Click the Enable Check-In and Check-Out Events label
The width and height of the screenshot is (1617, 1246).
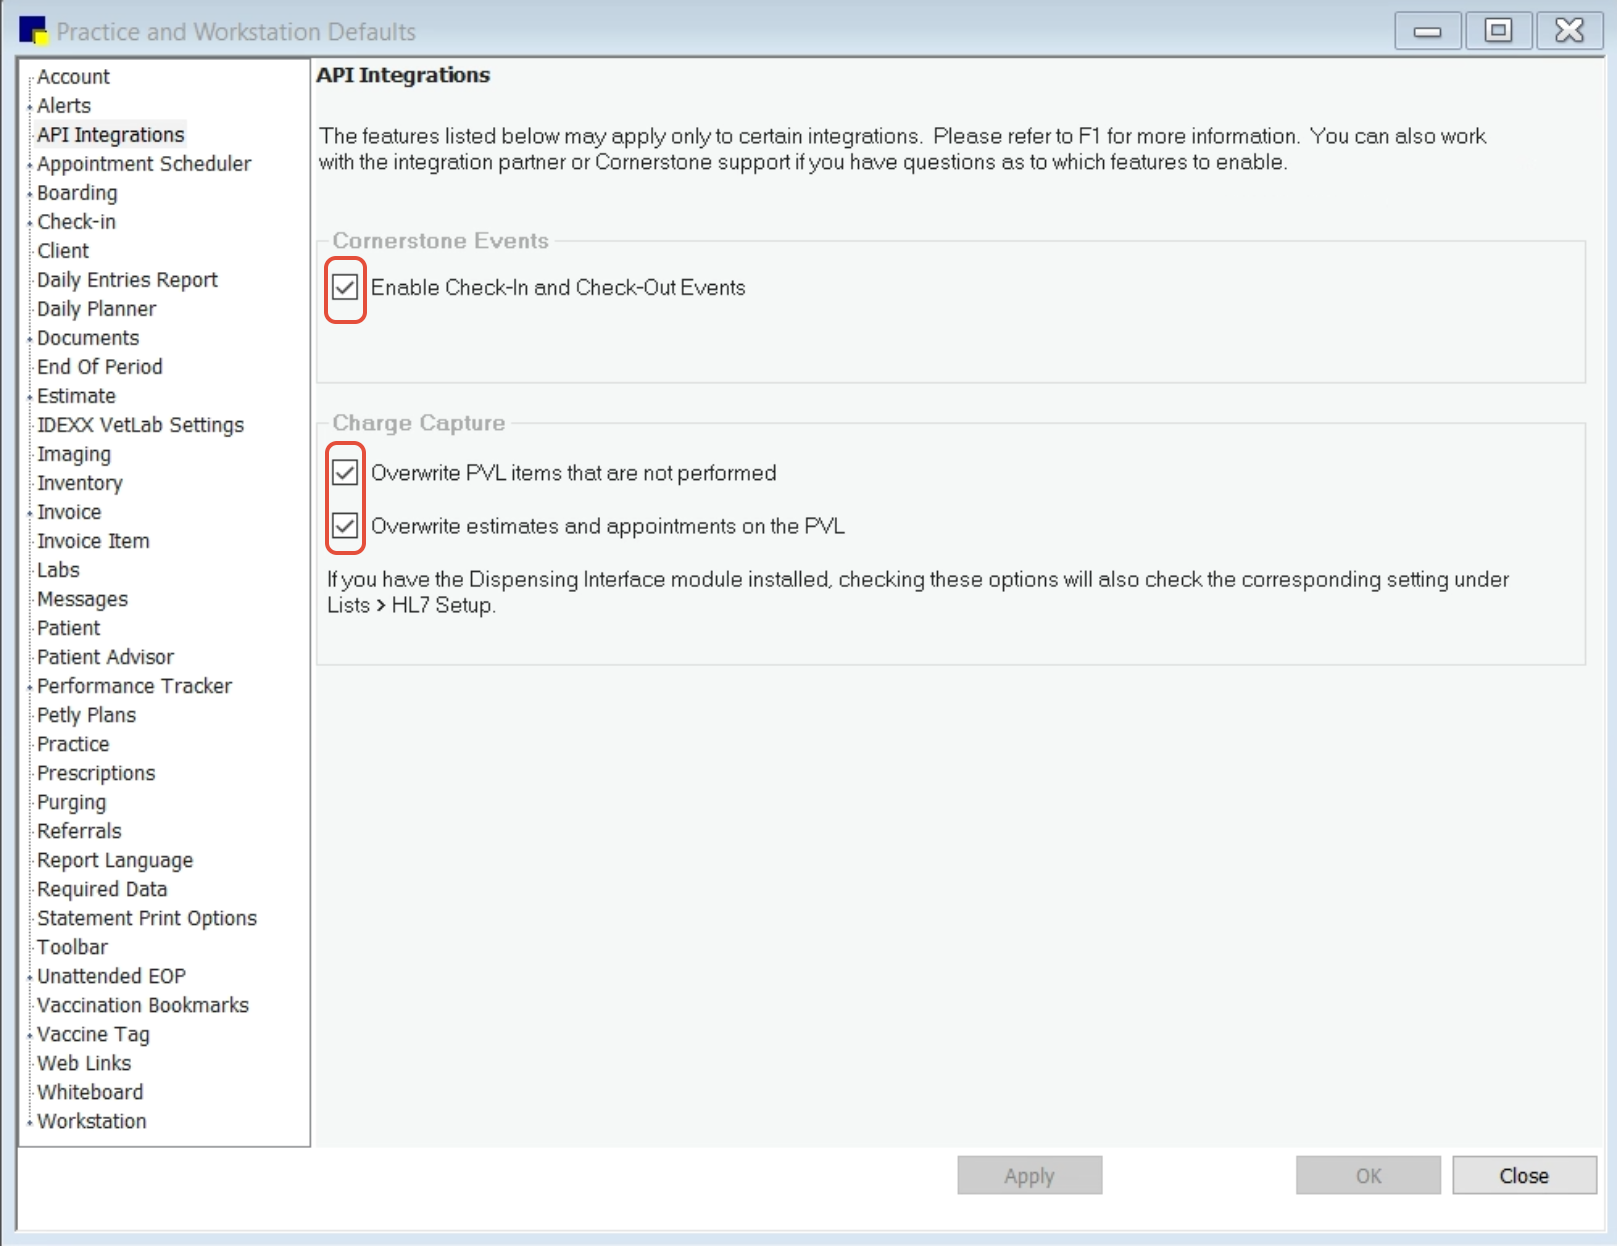point(558,288)
